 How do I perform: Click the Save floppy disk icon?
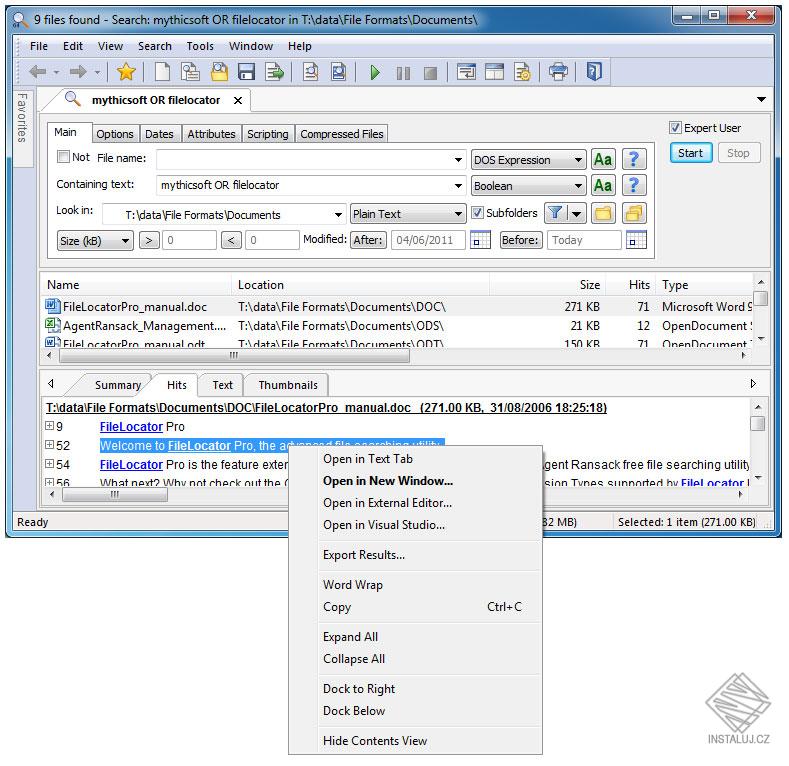tap(247, 72)
